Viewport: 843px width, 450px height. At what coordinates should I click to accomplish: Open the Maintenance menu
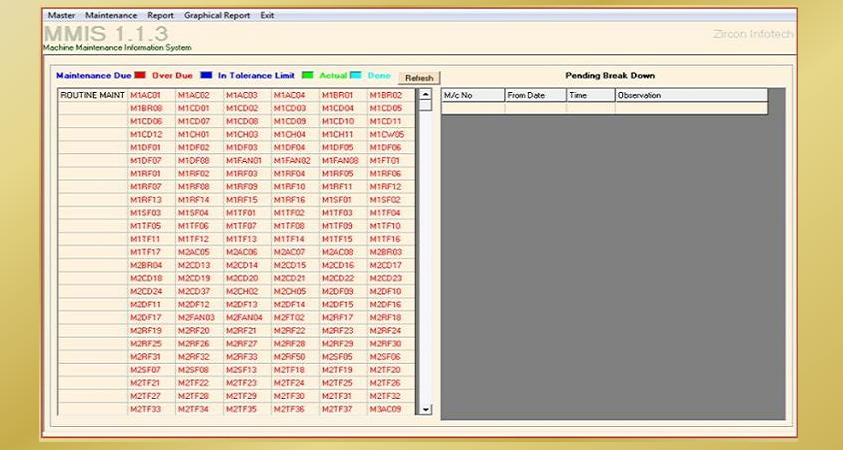tap(111, 16)
